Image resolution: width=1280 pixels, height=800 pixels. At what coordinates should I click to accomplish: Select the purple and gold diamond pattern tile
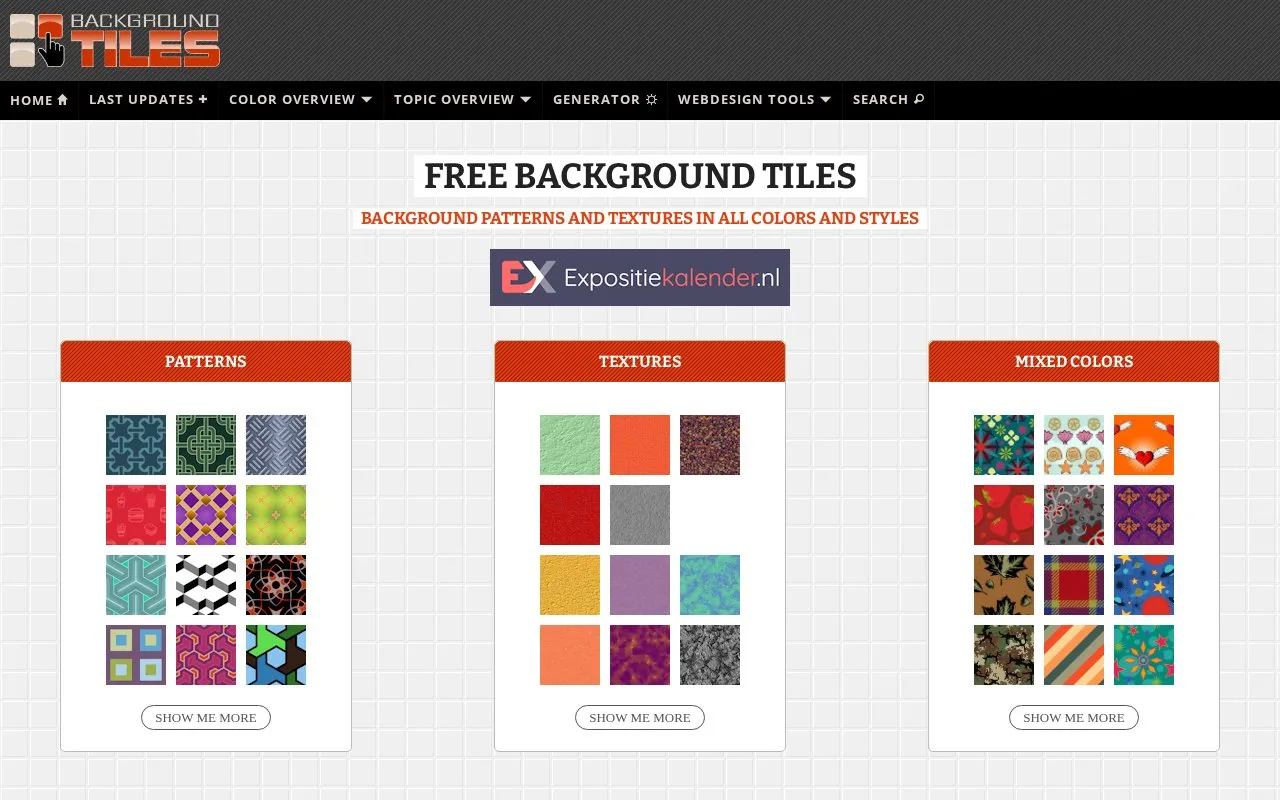[206, 515]
